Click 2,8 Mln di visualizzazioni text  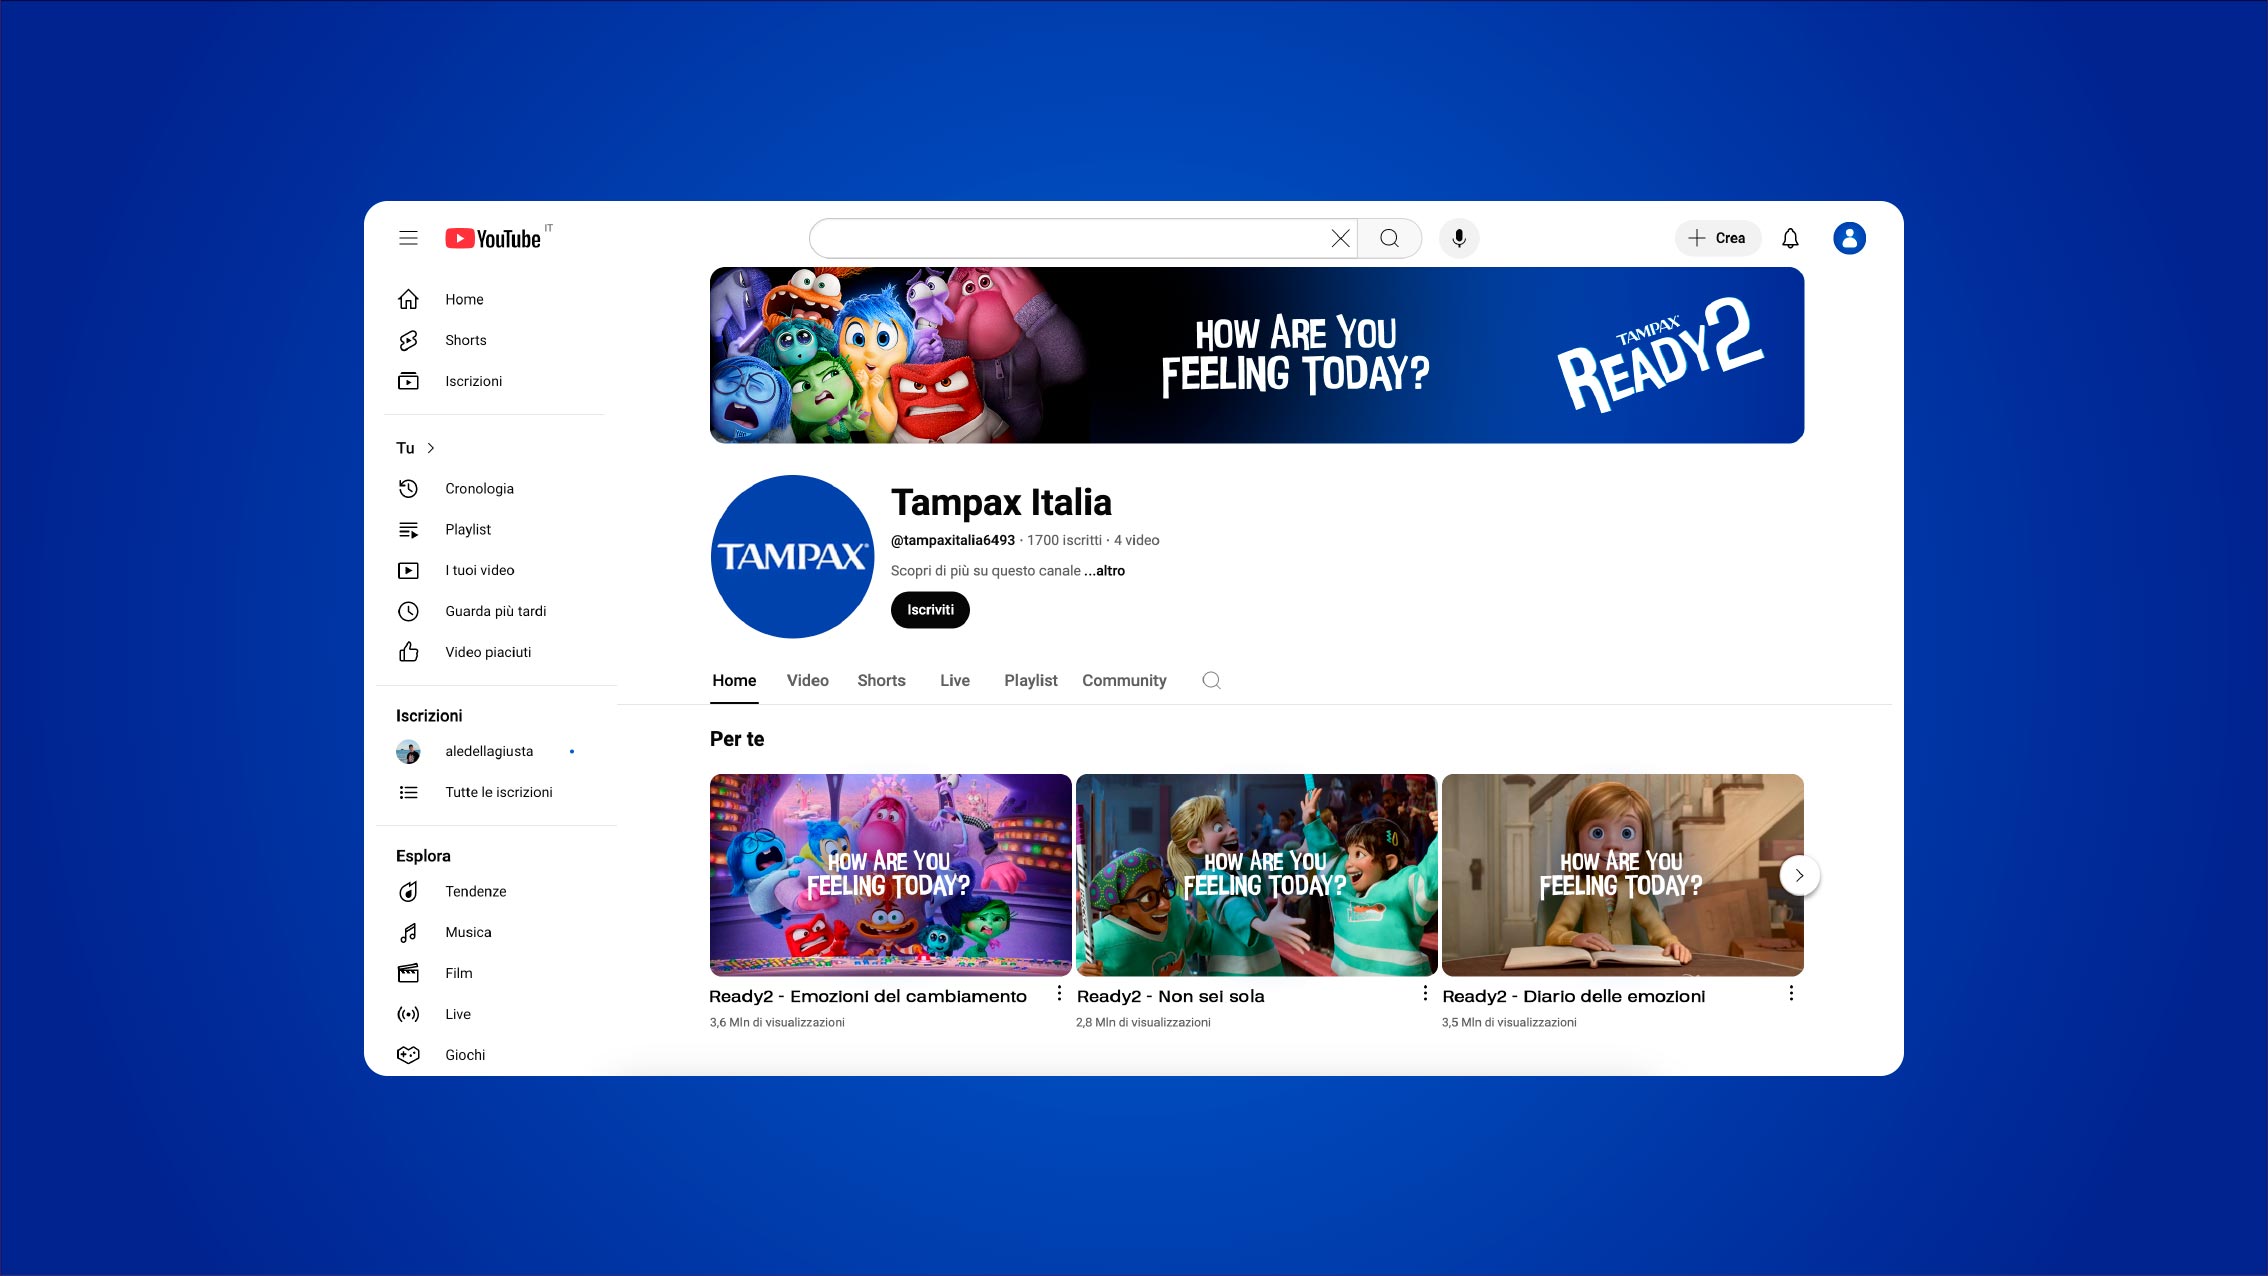point(1143,1022)
